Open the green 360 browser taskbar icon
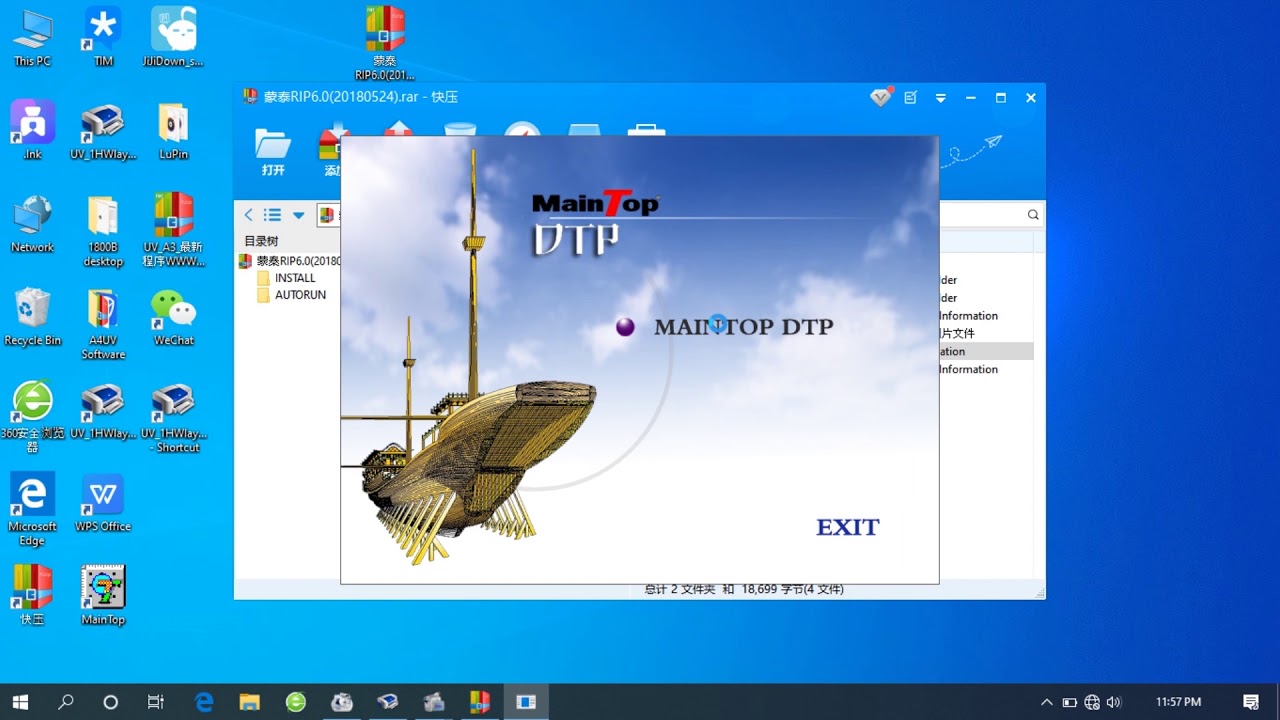 click(x=296, y=702)
